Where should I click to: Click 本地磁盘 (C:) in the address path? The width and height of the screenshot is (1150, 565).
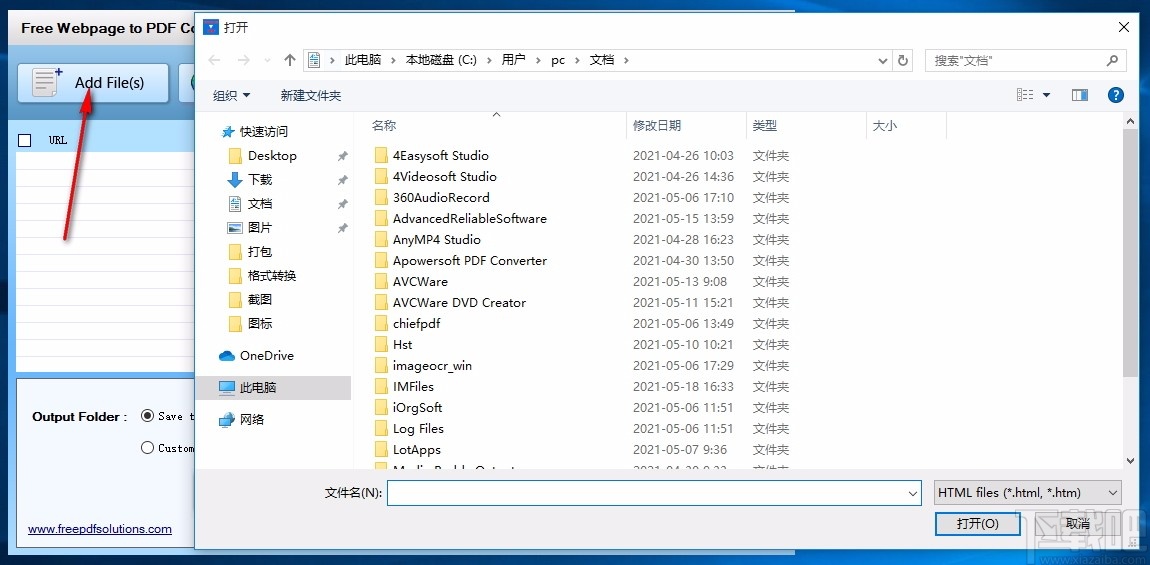point(442,60)
